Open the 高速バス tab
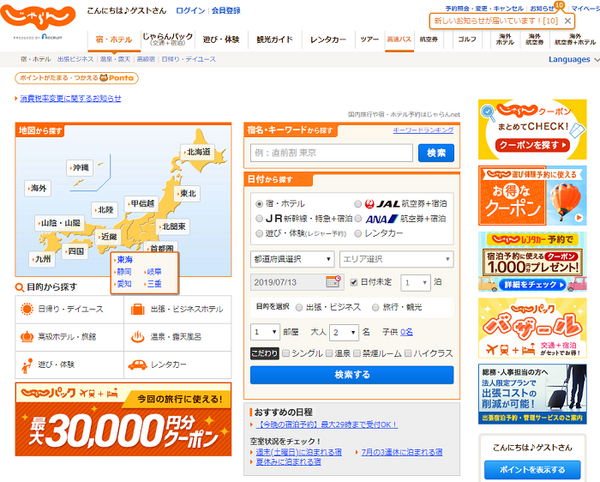Viewport: 600px width, 482px height. coord(399,39)
